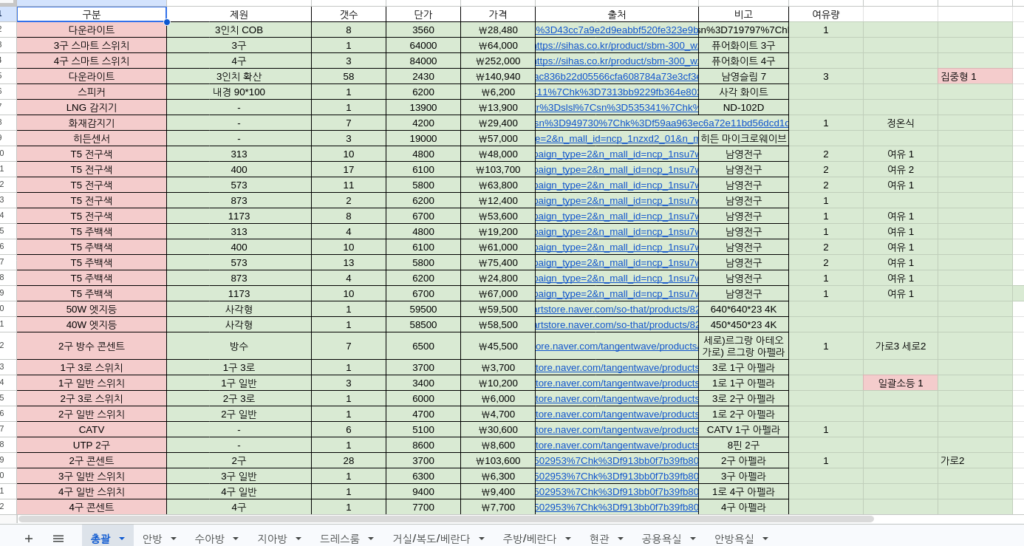Select the ₩140,940 price cell
Screen dimensions: 1024x546
pos(498,76)
